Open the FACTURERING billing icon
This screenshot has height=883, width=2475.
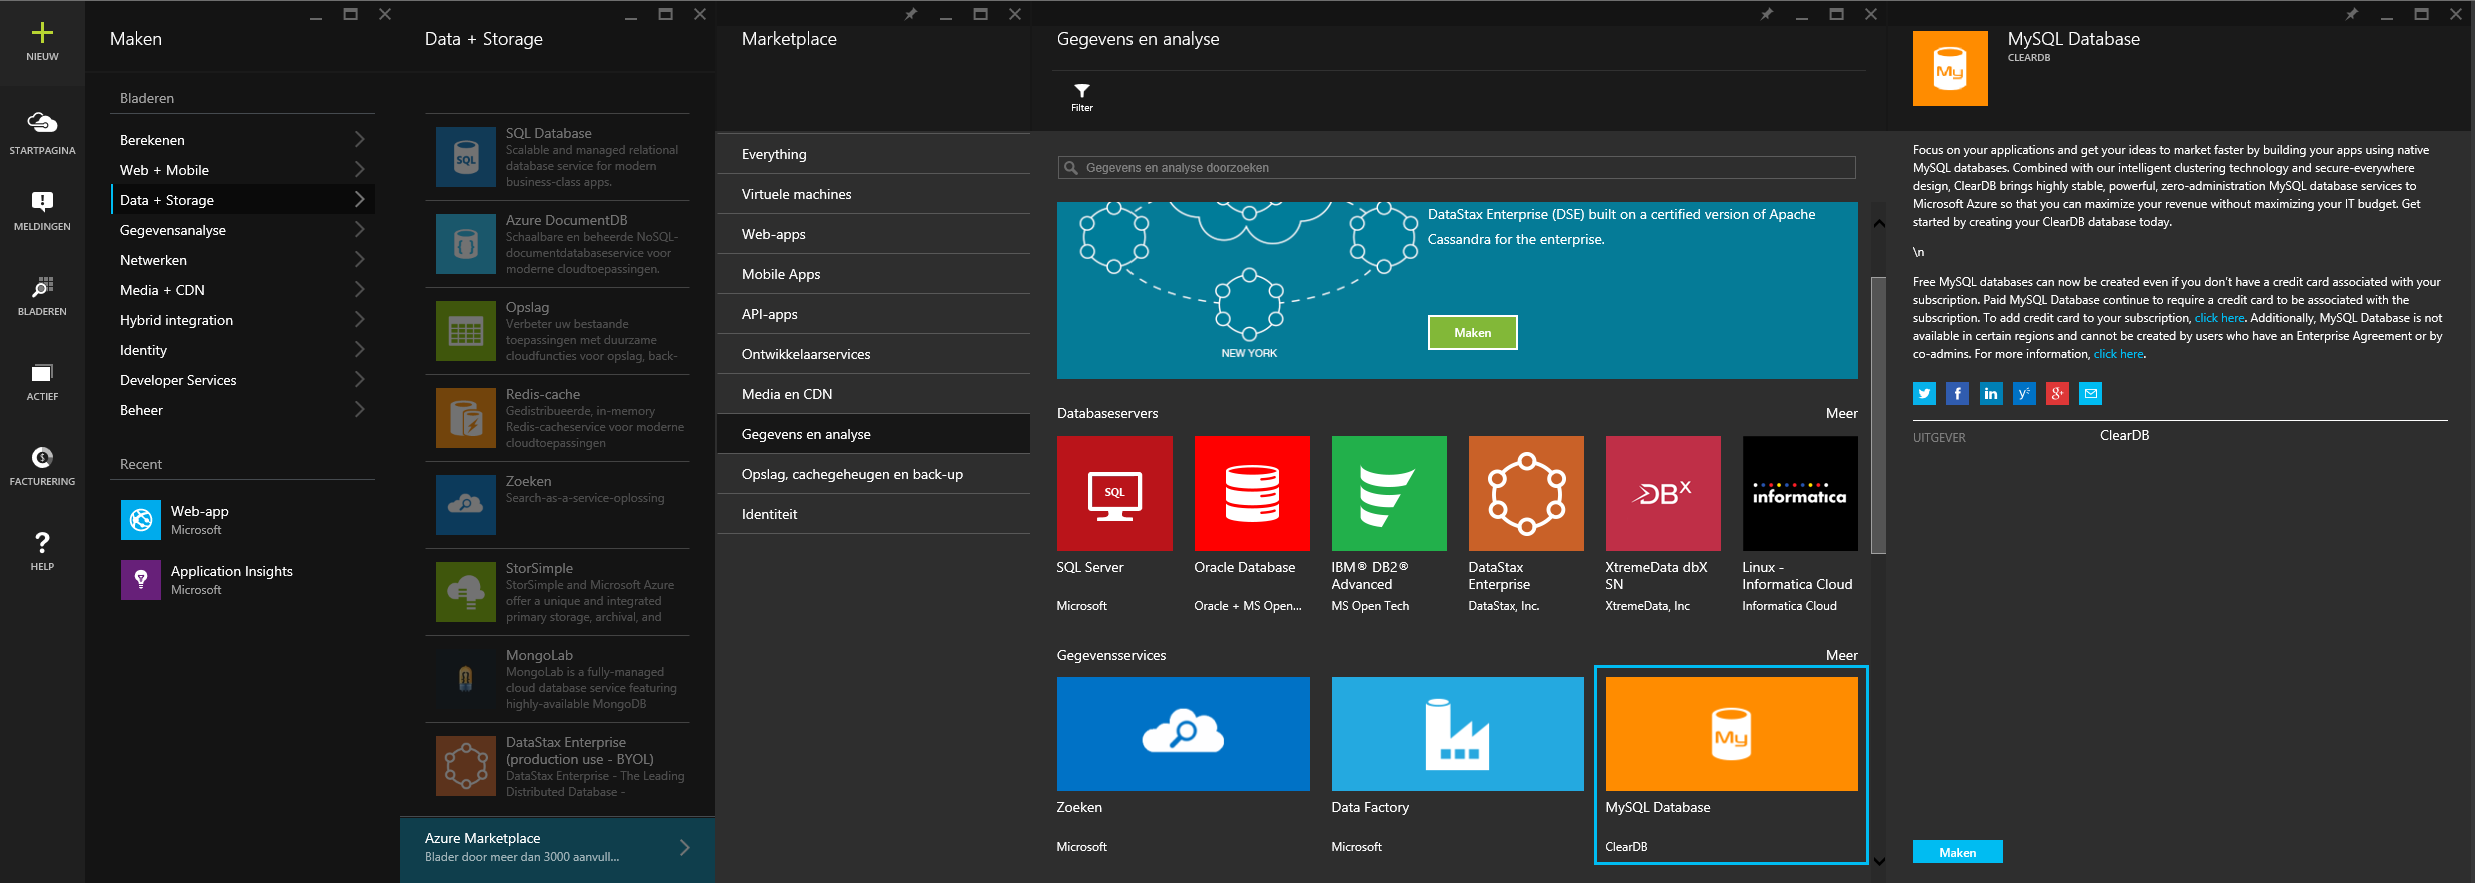click(x=42, y=458)
